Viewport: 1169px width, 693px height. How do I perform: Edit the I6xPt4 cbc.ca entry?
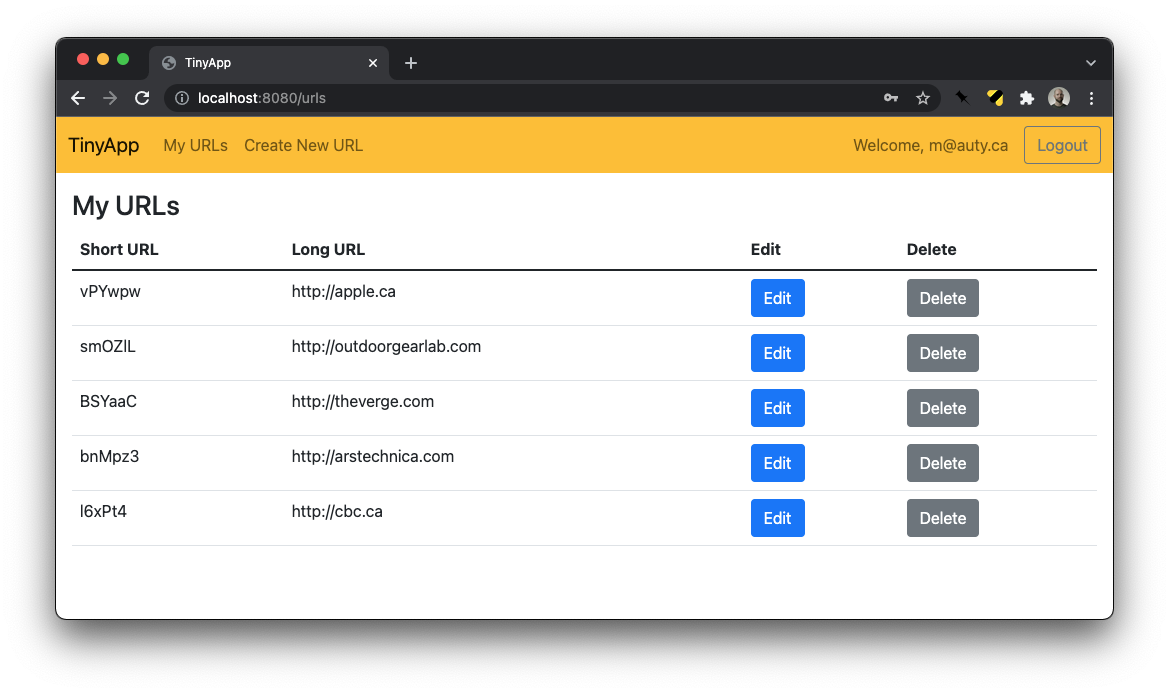(778, 519)
